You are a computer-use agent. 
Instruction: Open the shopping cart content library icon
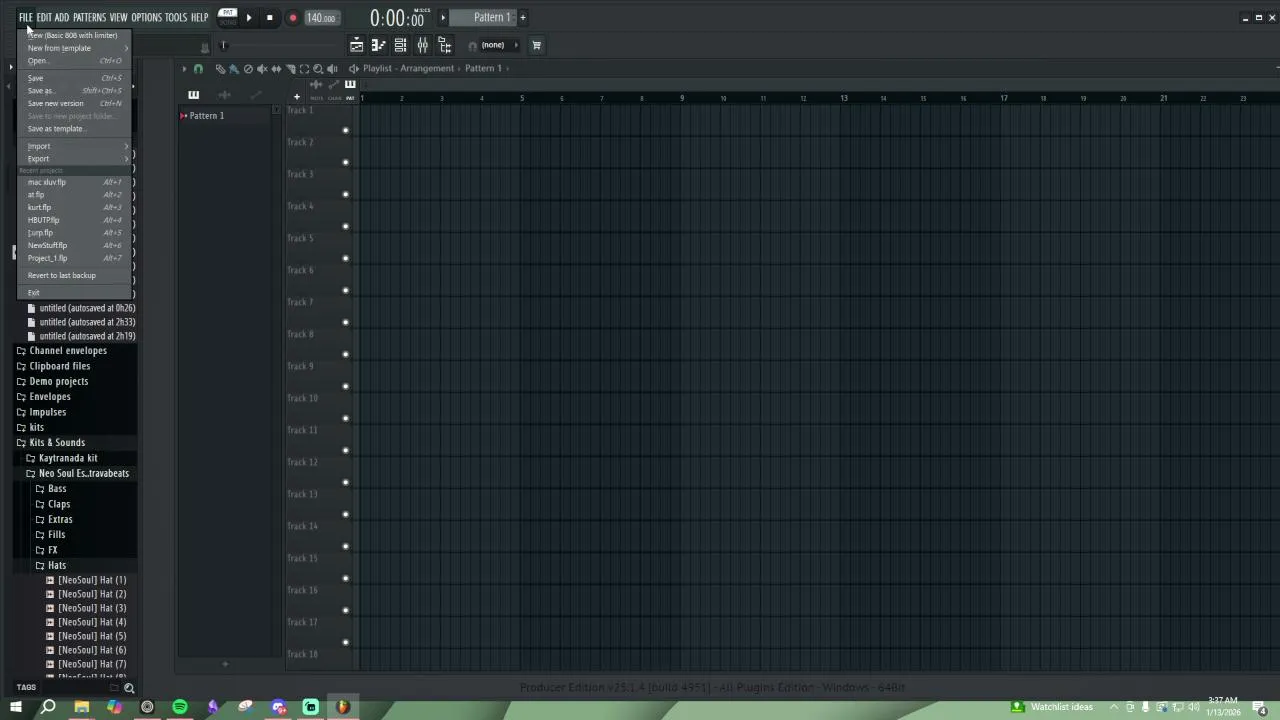point(536,45)
